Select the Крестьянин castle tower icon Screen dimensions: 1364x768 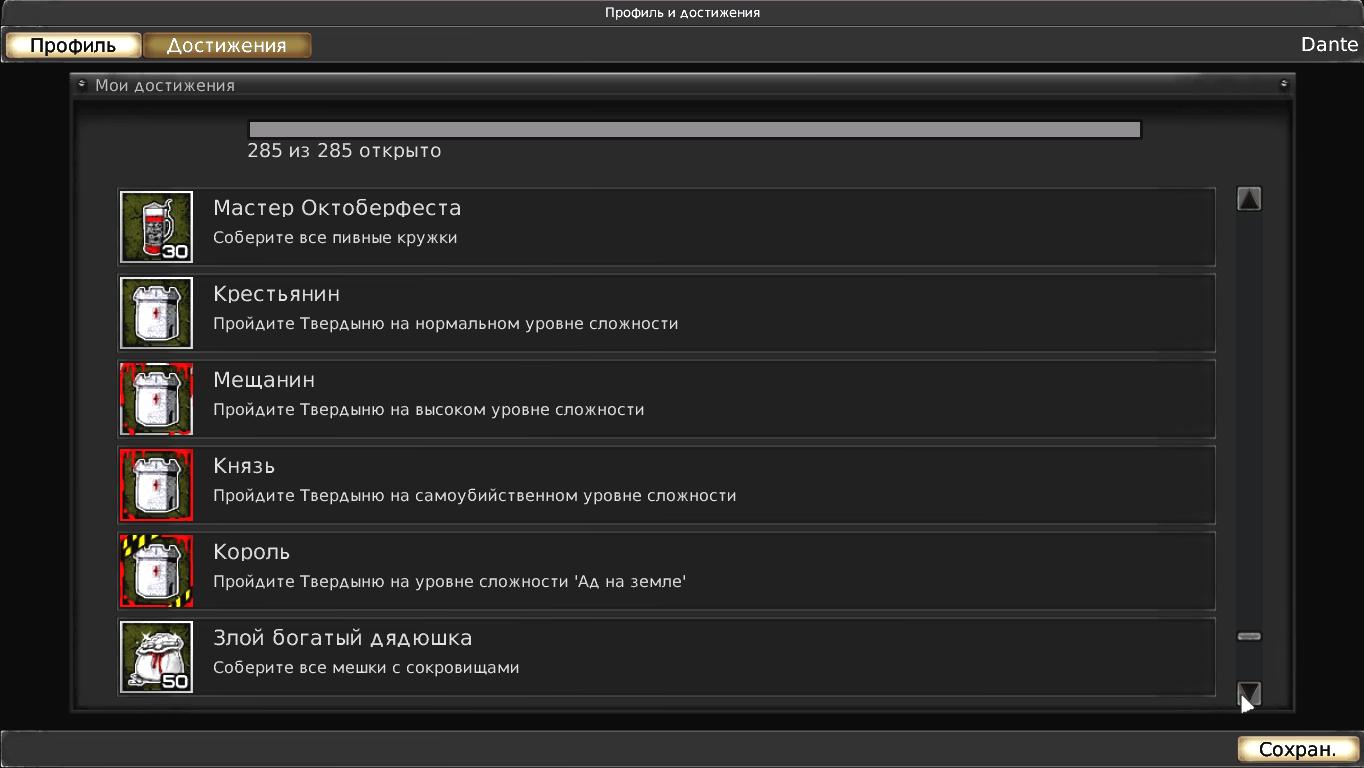point(156,313)
